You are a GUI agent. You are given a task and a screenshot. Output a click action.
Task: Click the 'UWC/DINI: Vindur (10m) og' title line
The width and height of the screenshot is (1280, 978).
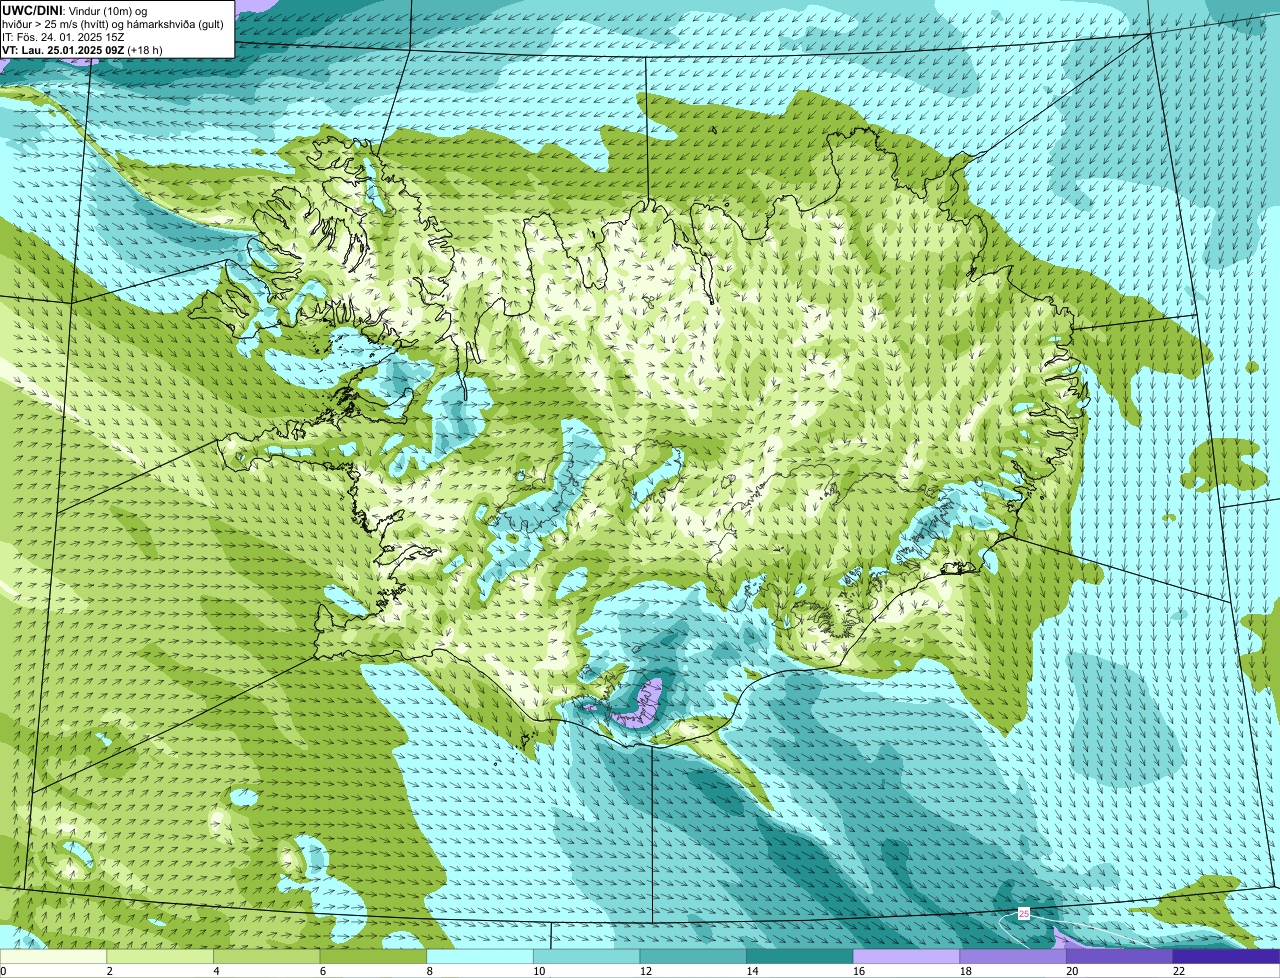tap(74, 10)
